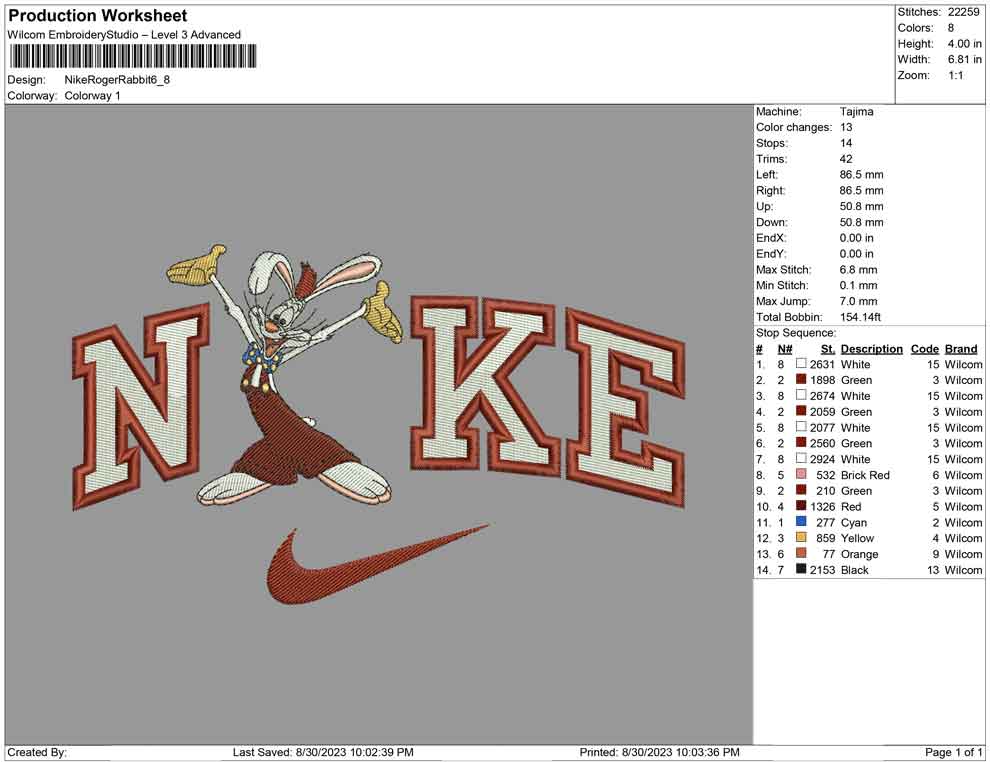Click the barcode under the software name
Image resolution: width=990 pixels, height=762 pixels.
coord(133,56)
